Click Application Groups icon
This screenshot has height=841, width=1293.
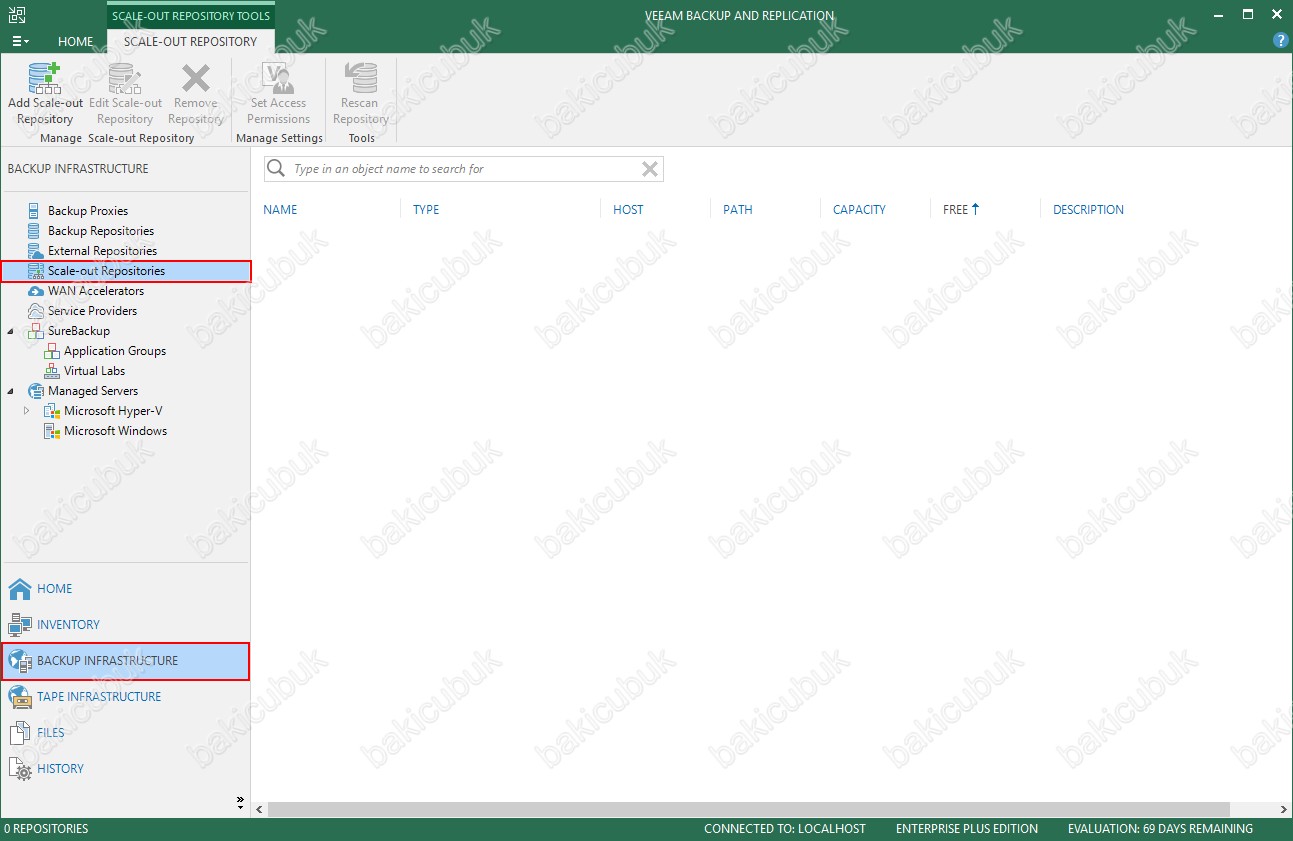coord(52,351)
